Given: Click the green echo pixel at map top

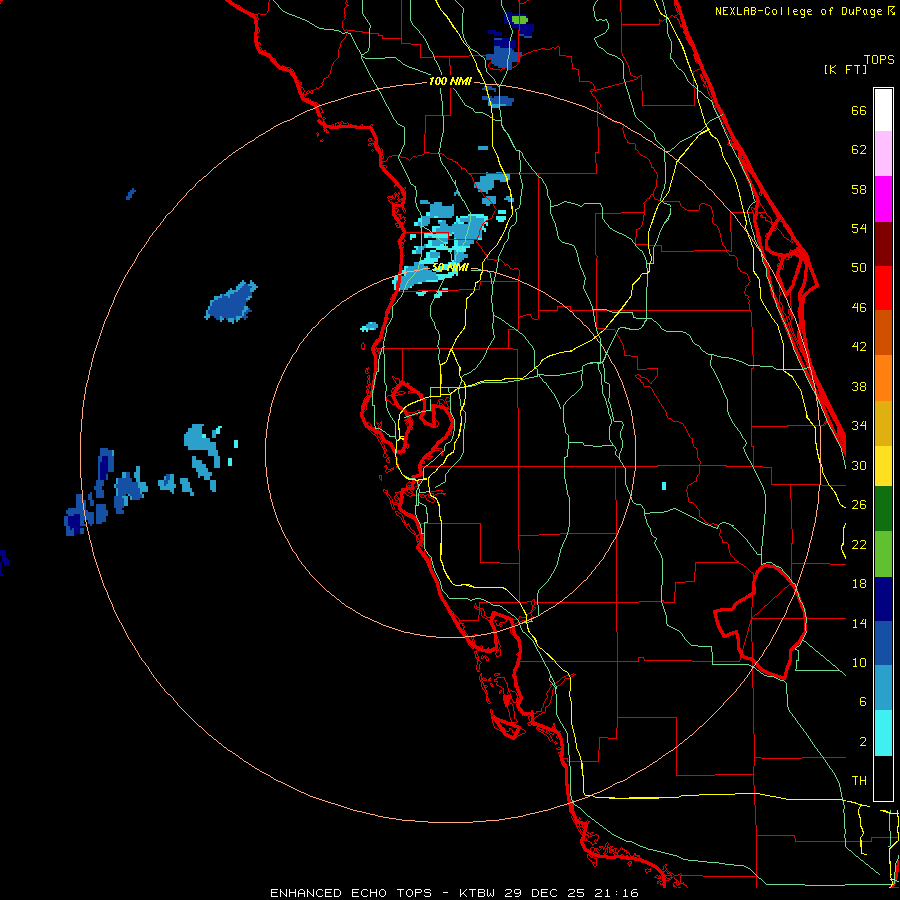Looking at the screenshot, I should tap(519, 20).
